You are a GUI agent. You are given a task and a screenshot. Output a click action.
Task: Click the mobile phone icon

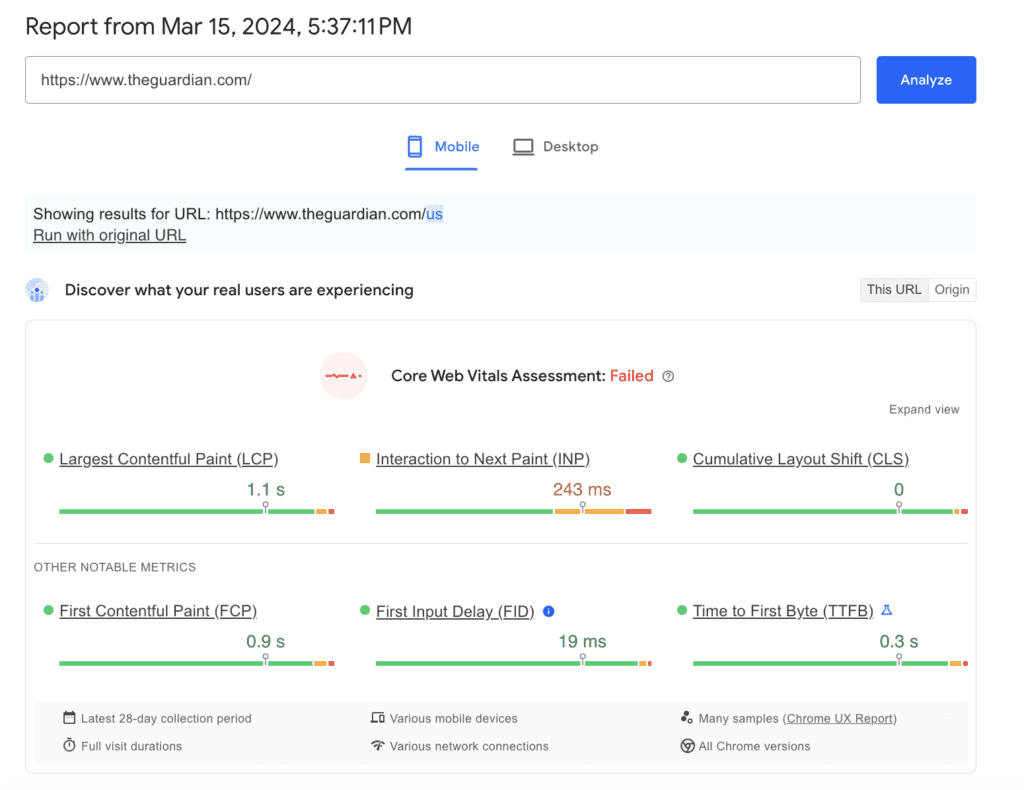click(415, 147)
